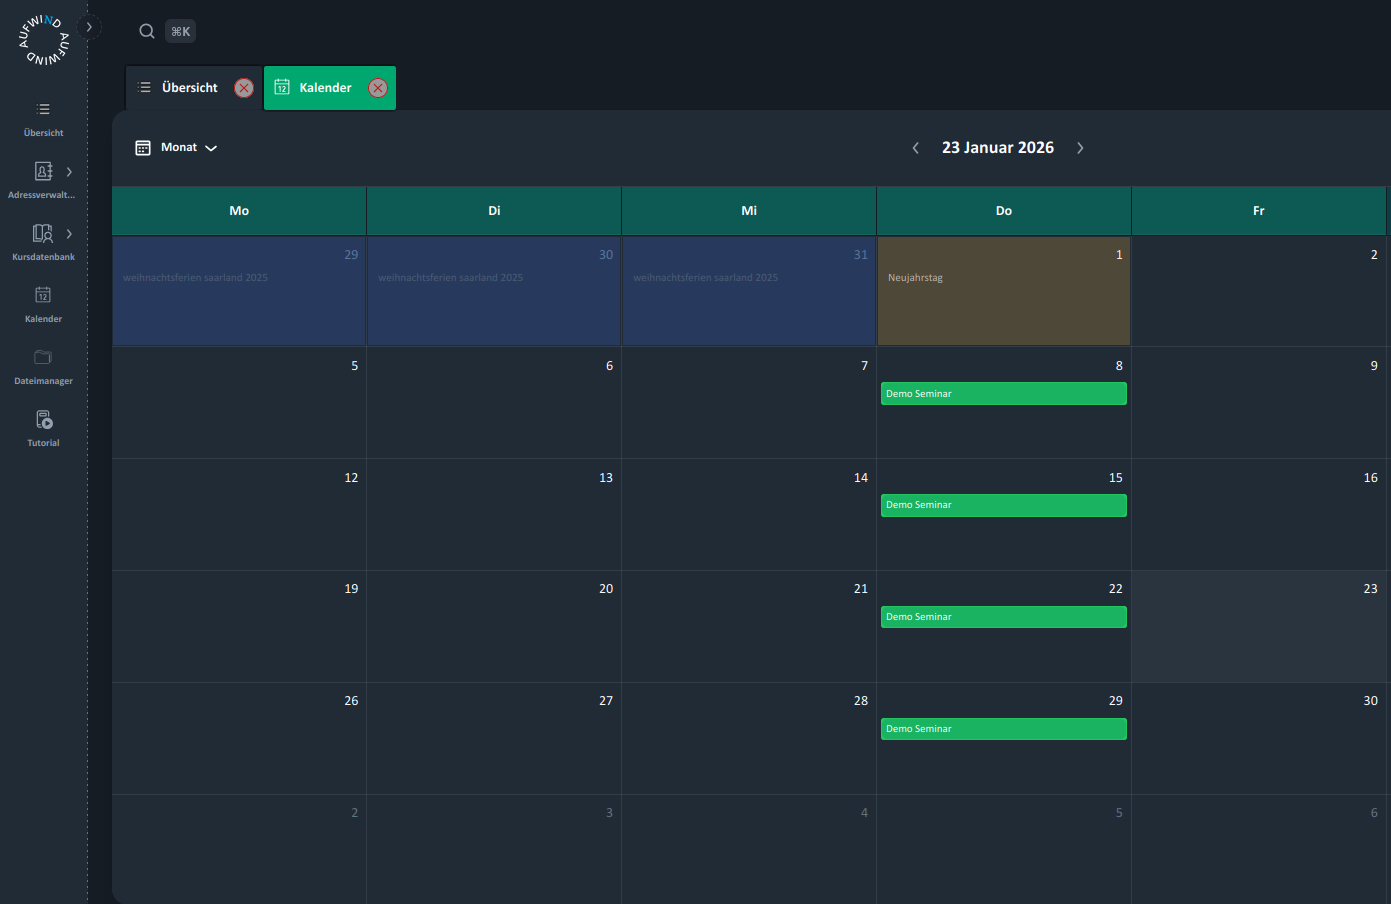This screenshot has height=904, width=1391.
Task: Open the Kursdatenbank sidebar icon
Action: [43, 234]
